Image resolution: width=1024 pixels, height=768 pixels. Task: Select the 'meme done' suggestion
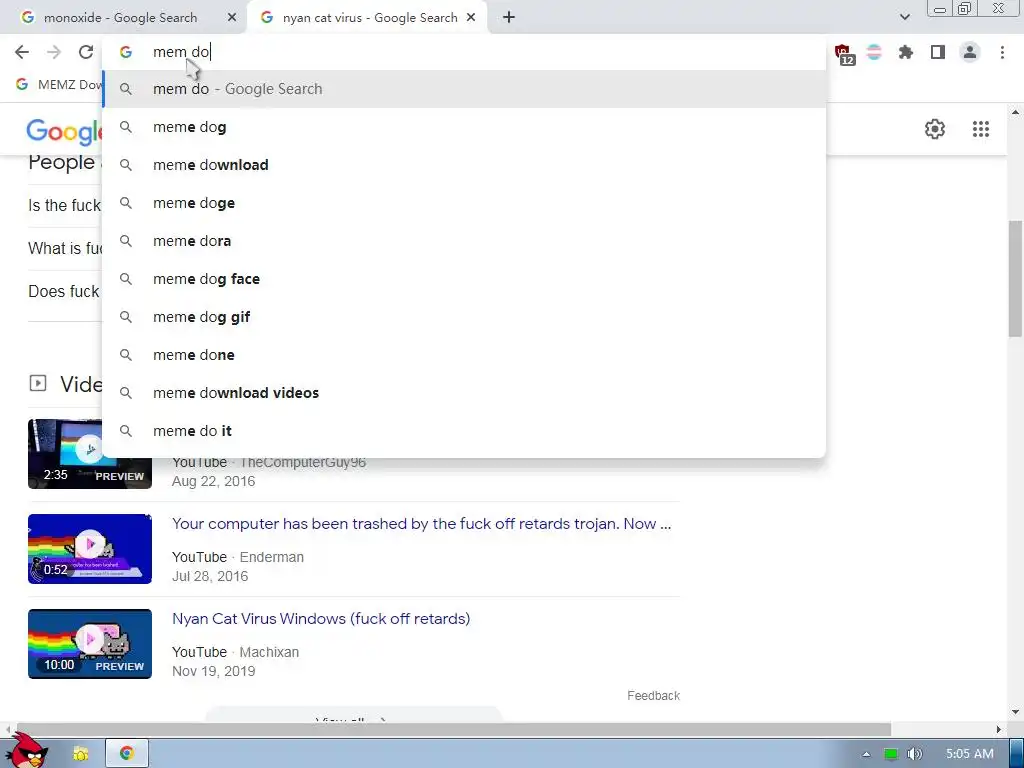pos(464,355)
